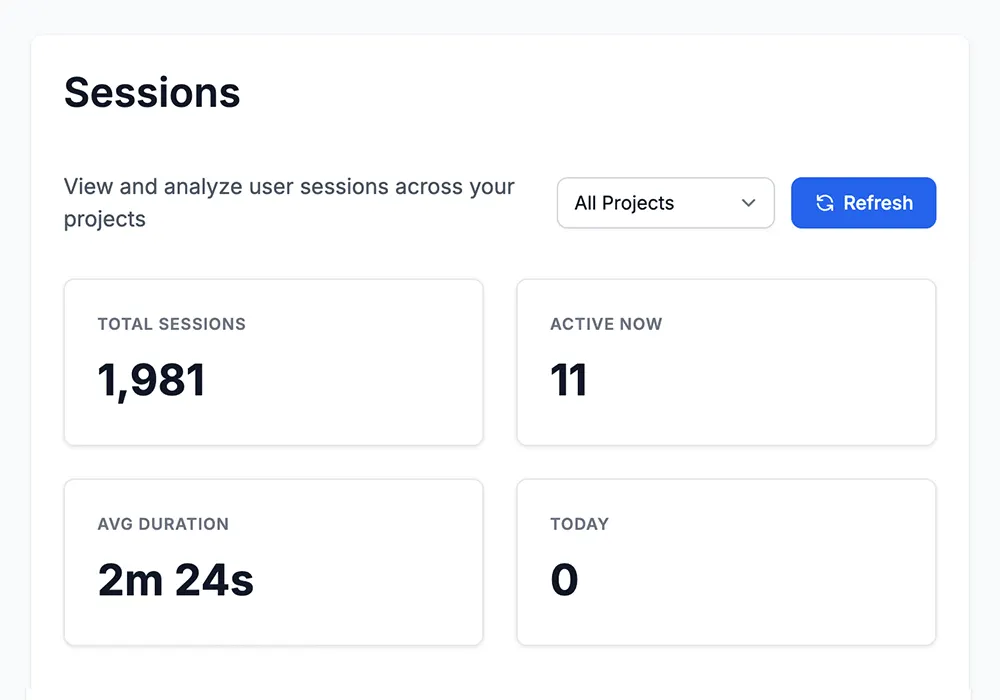Click the AVG DURATION label
1000x700 pixels.
pyautogui.click(x=163, y=524)
